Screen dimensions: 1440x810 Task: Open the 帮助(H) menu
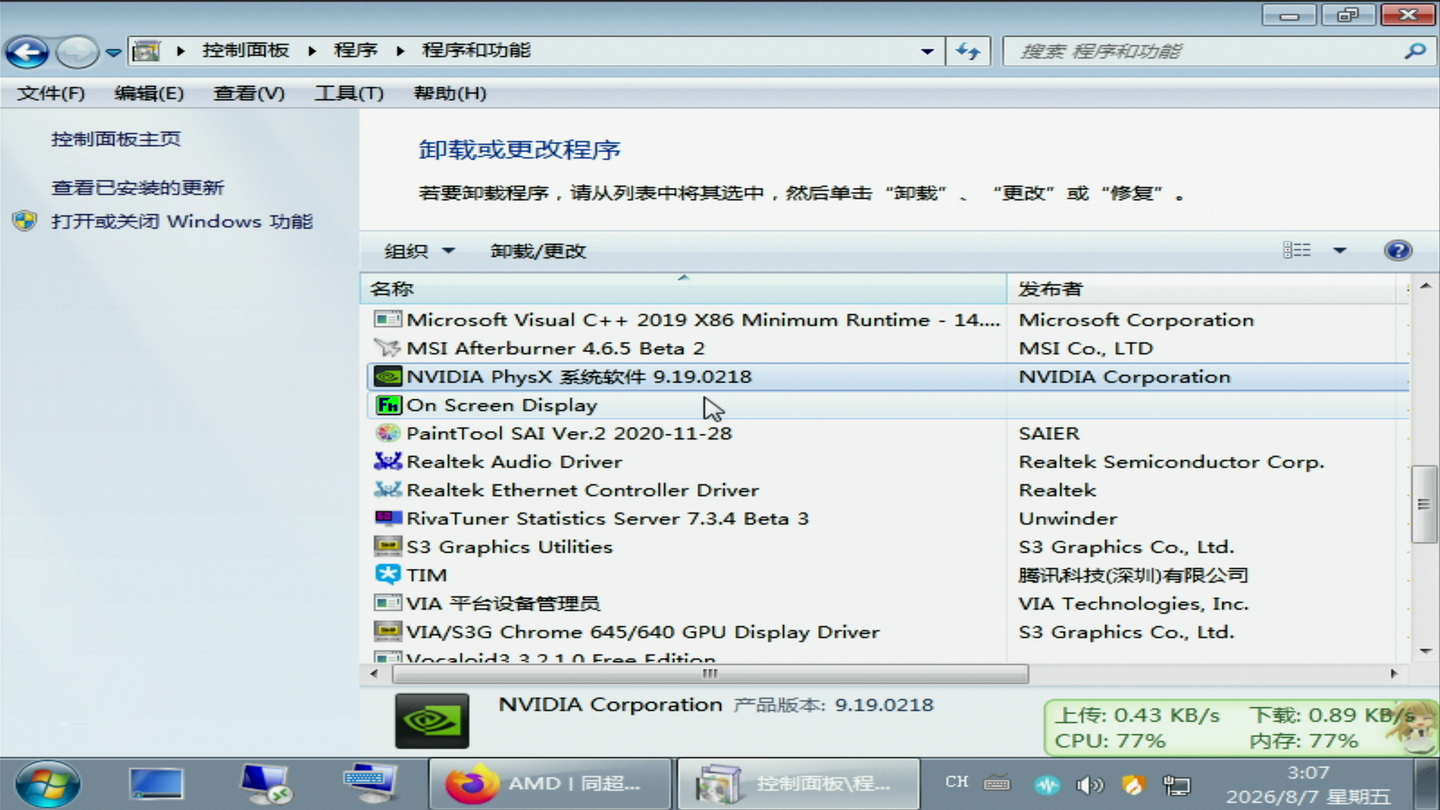[x=450, y=93]
